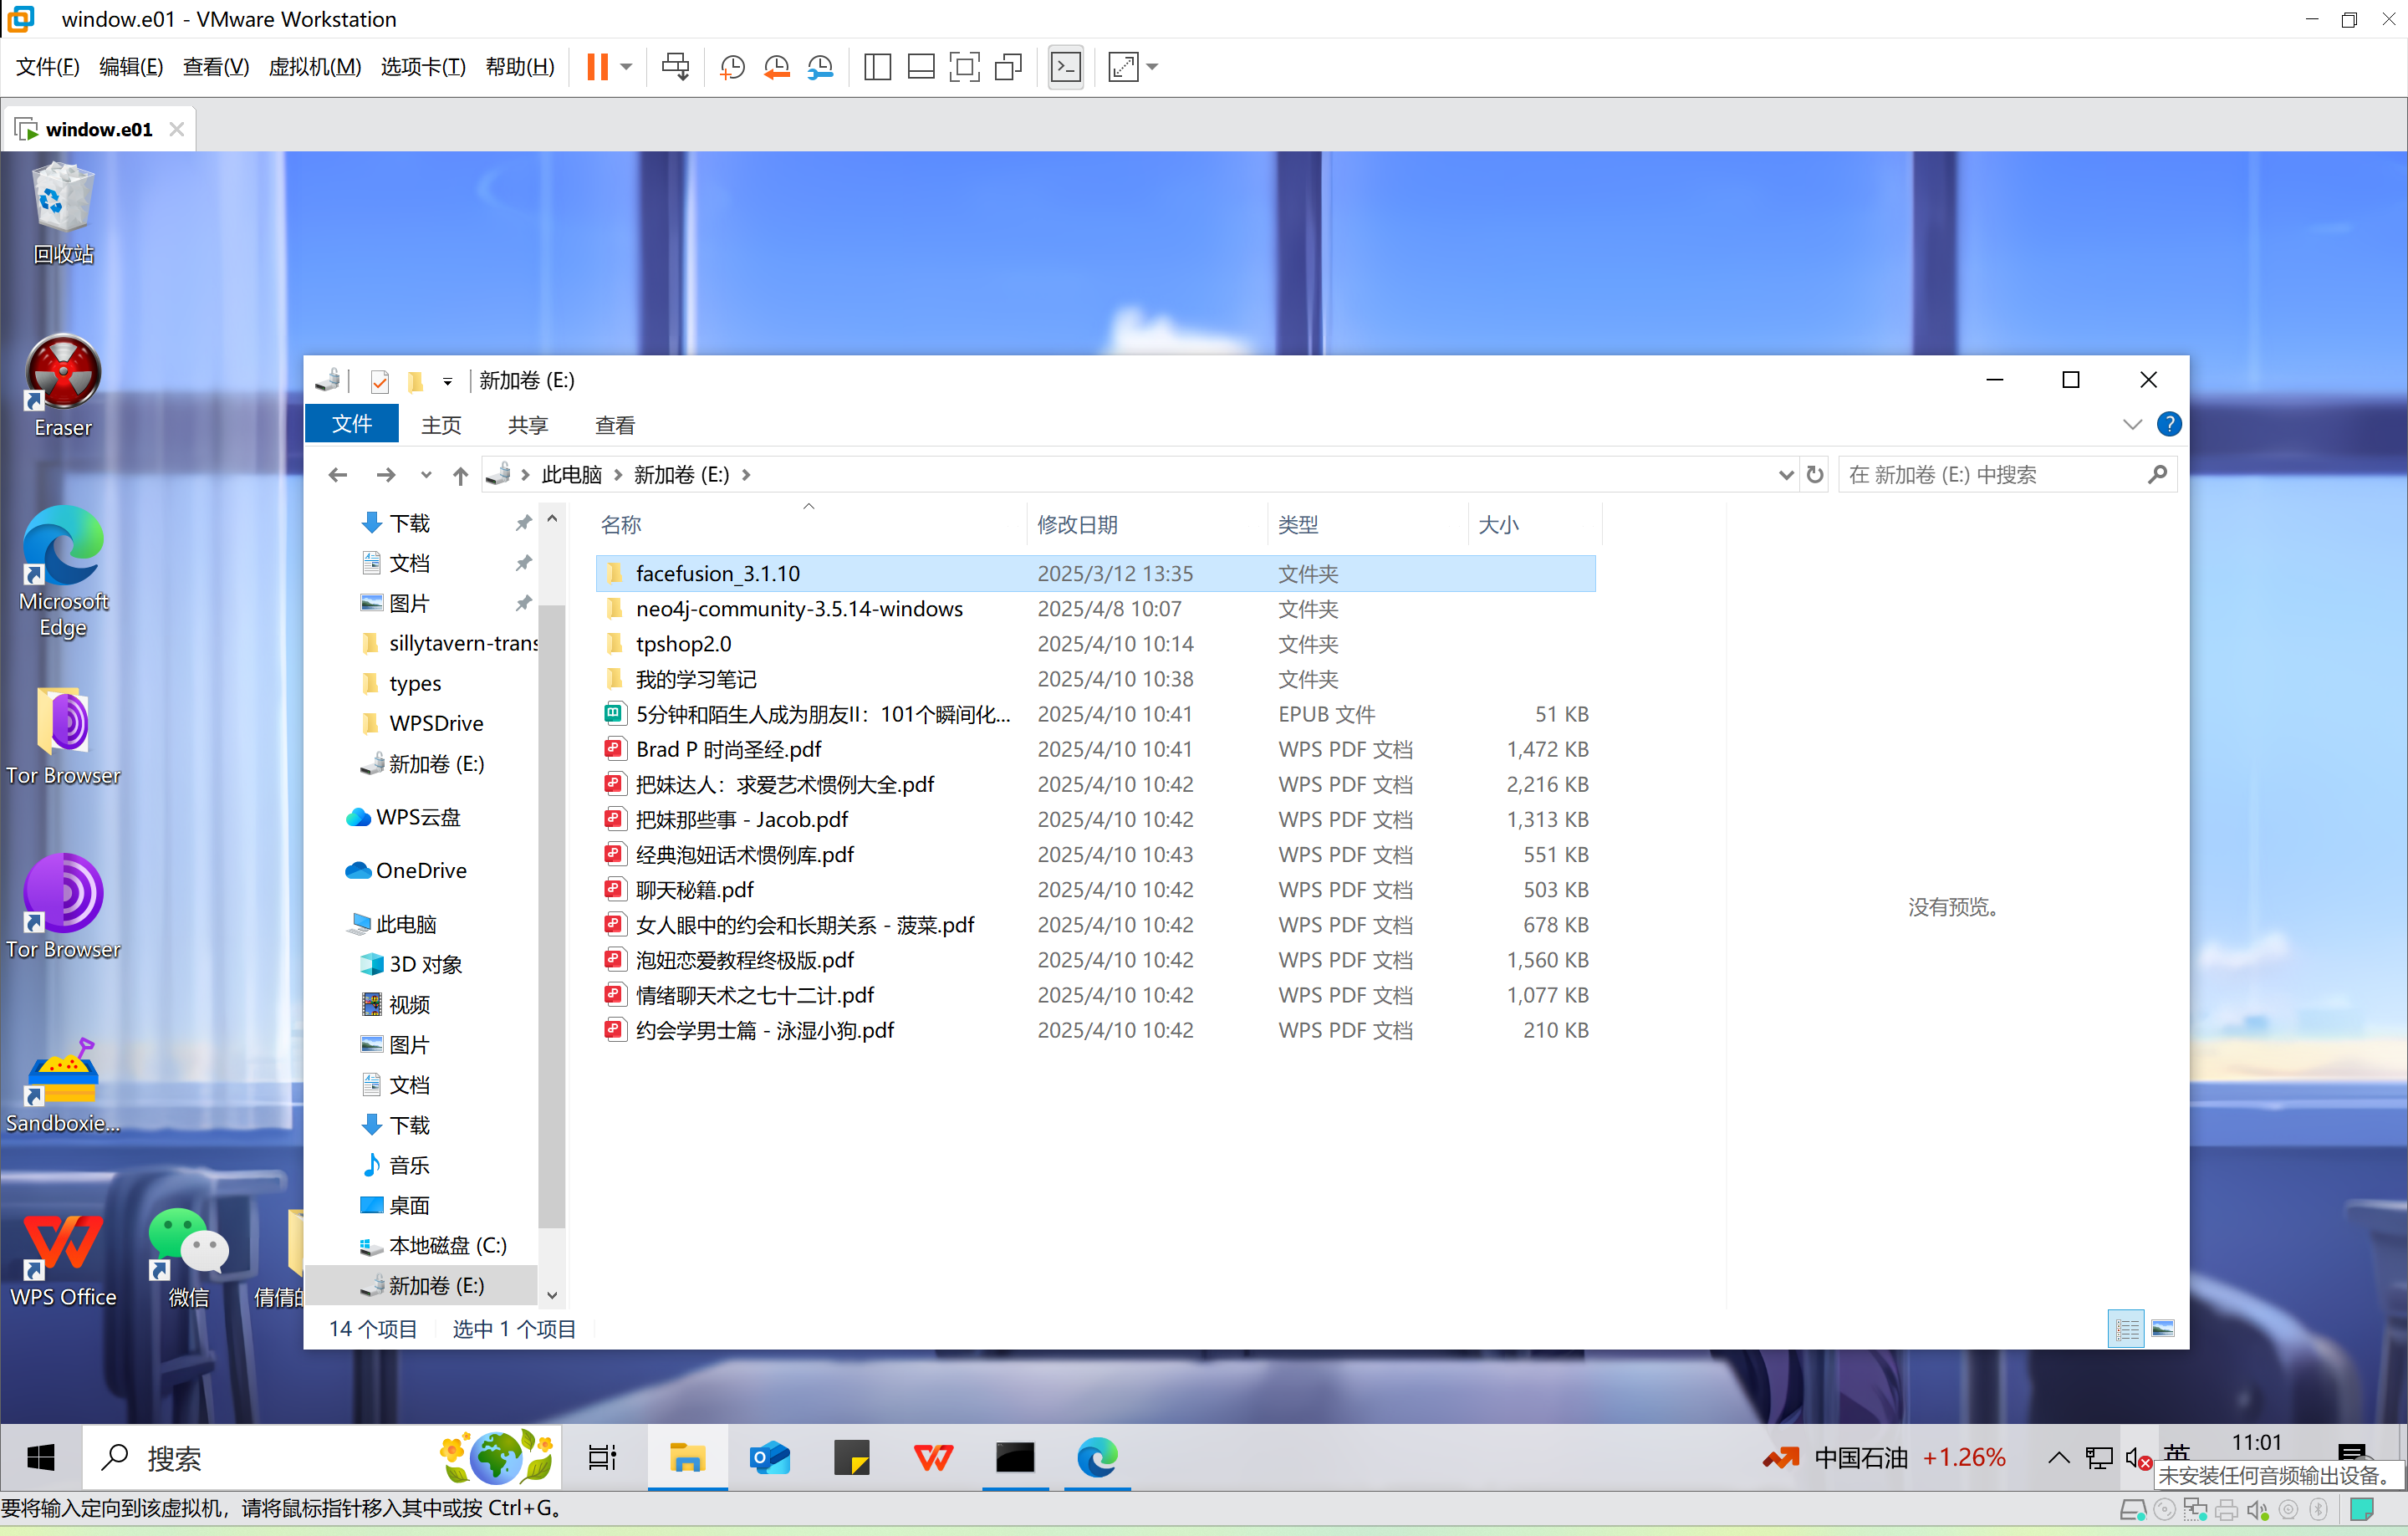Click the VMware pause virtual machine icon

[597, 67]
